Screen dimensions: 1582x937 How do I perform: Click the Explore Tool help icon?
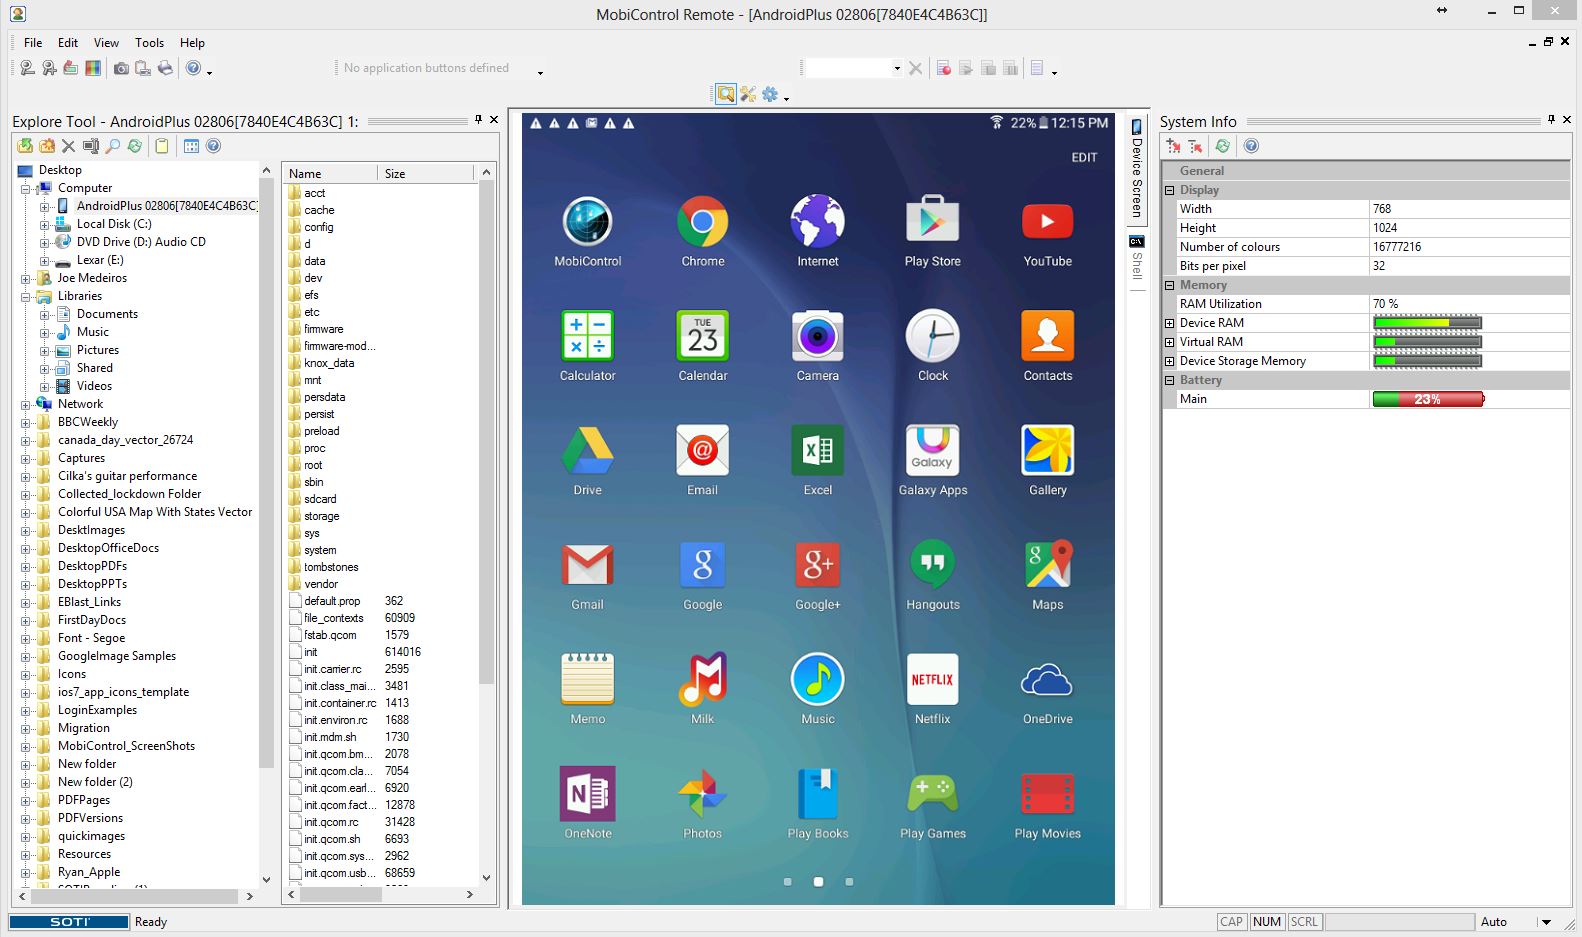click(x=213, y=146)
